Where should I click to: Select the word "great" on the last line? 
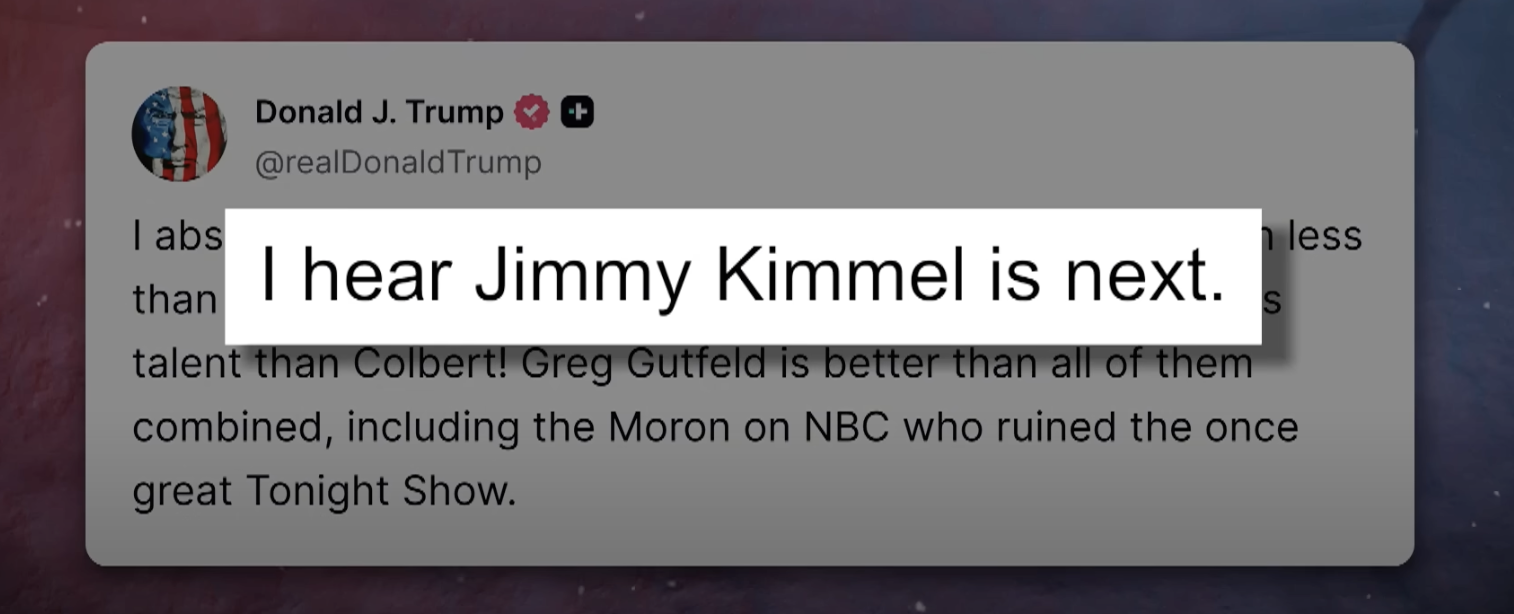[x=182, y=492]
